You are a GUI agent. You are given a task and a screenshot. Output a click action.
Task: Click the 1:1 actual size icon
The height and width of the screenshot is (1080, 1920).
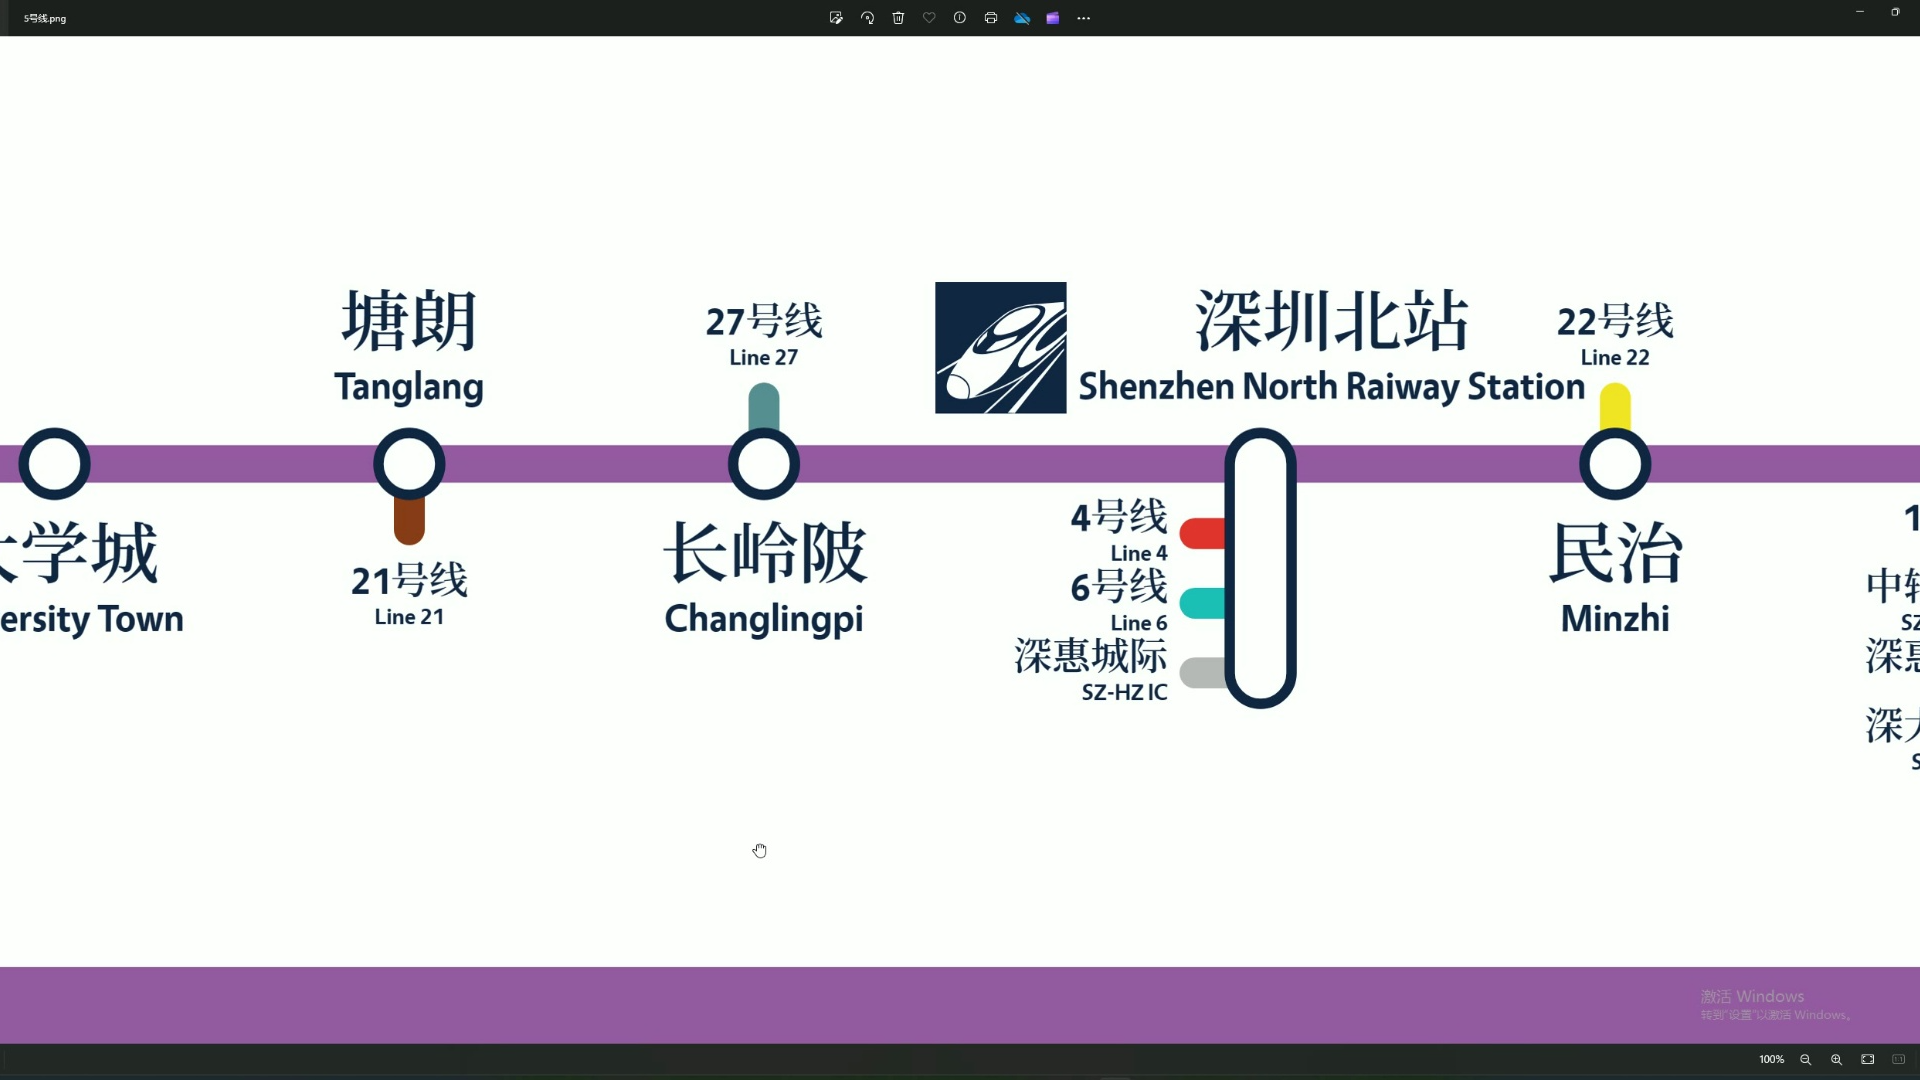tap(1898, 1060)
